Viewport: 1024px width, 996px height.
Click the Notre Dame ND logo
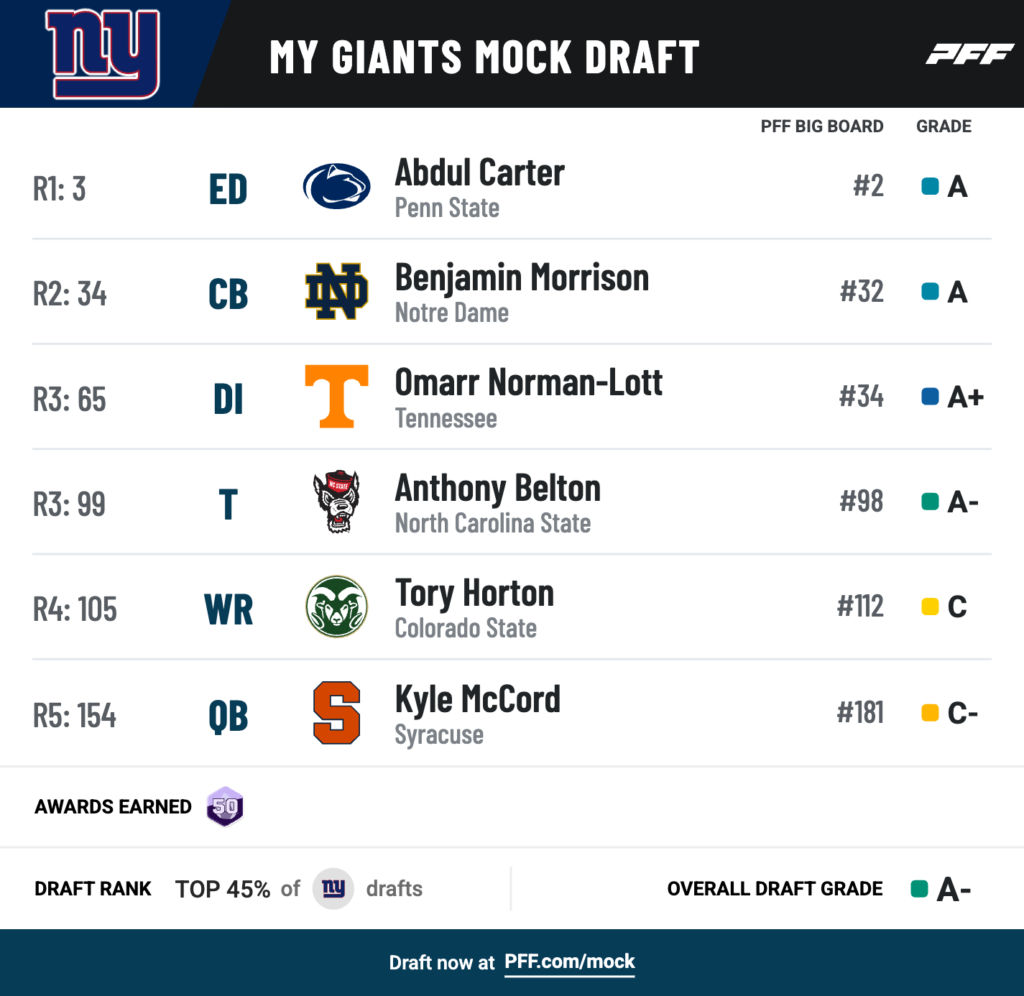[x=336, y=291]
